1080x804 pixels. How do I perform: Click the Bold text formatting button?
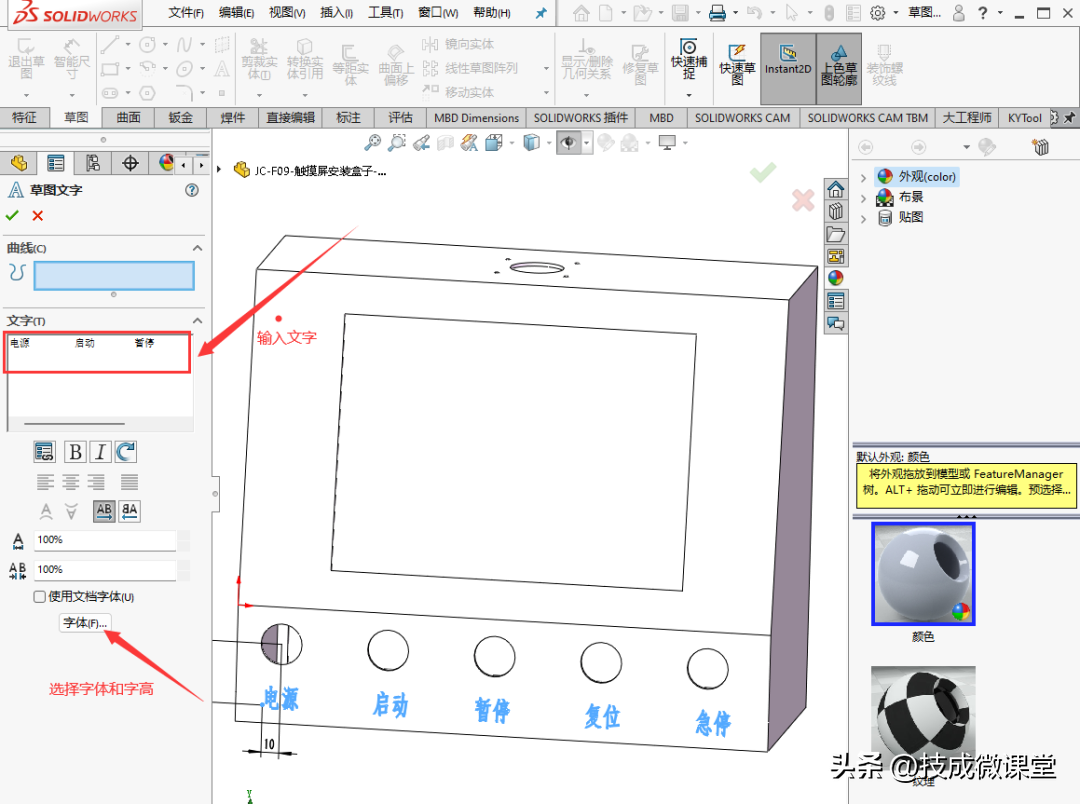coord(75,452)
